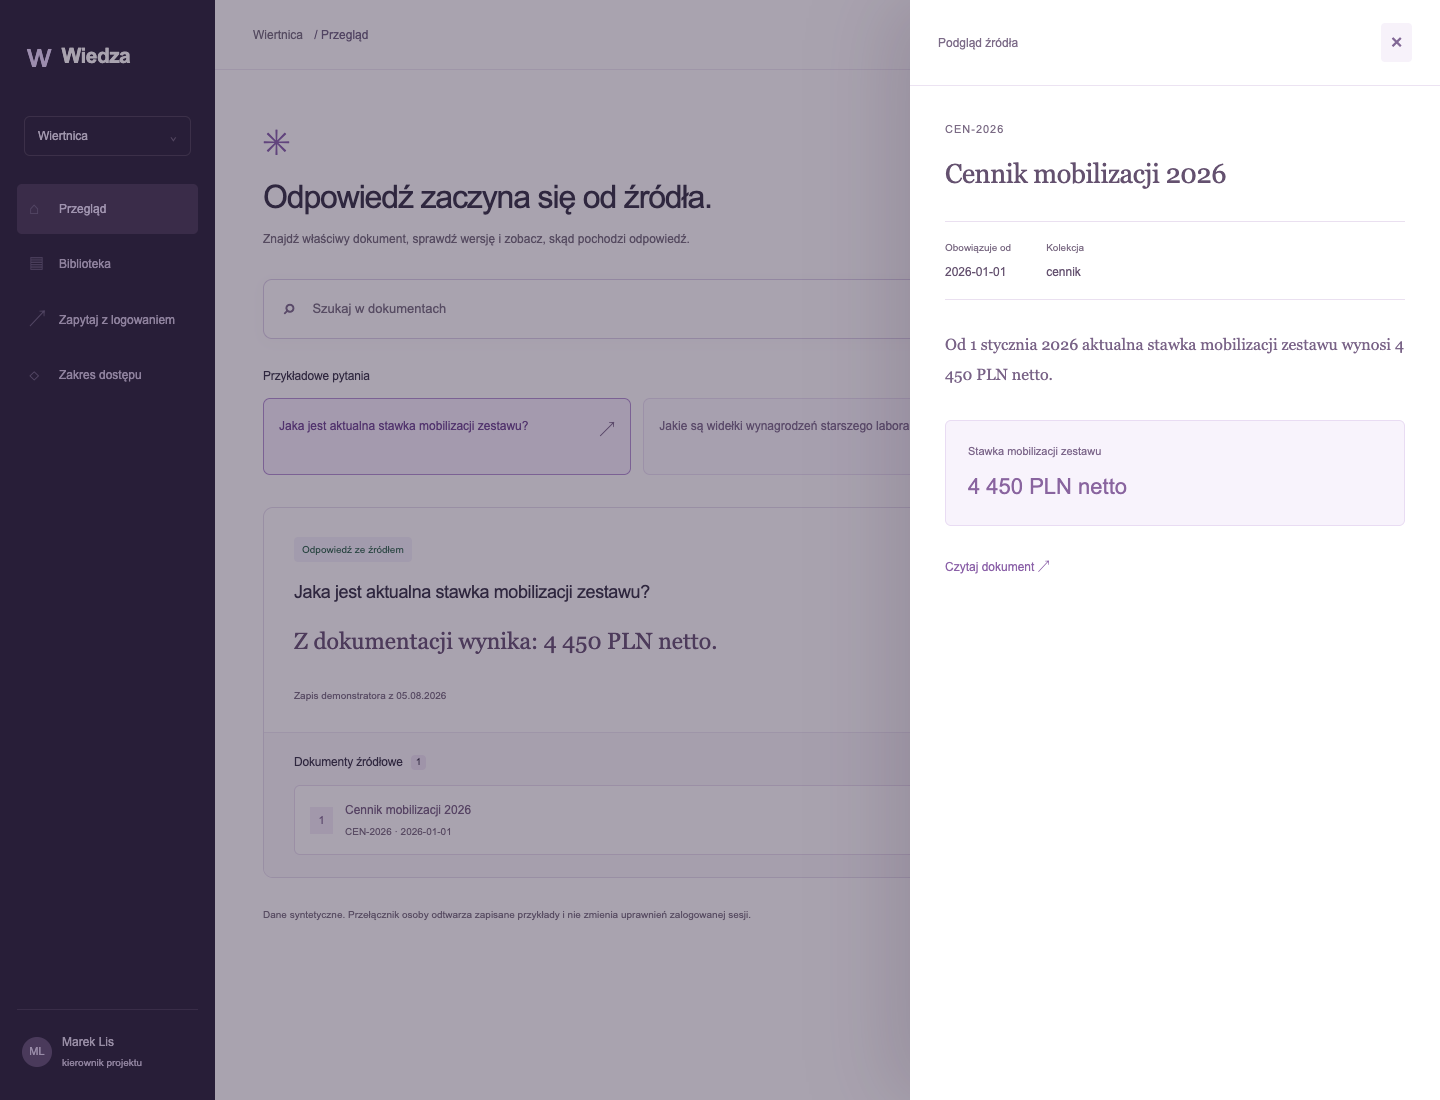Screen dimensions: 1440x1100
Task: Click the search magnifier icon
Action: pyautogui.click(x=289, y=309)
